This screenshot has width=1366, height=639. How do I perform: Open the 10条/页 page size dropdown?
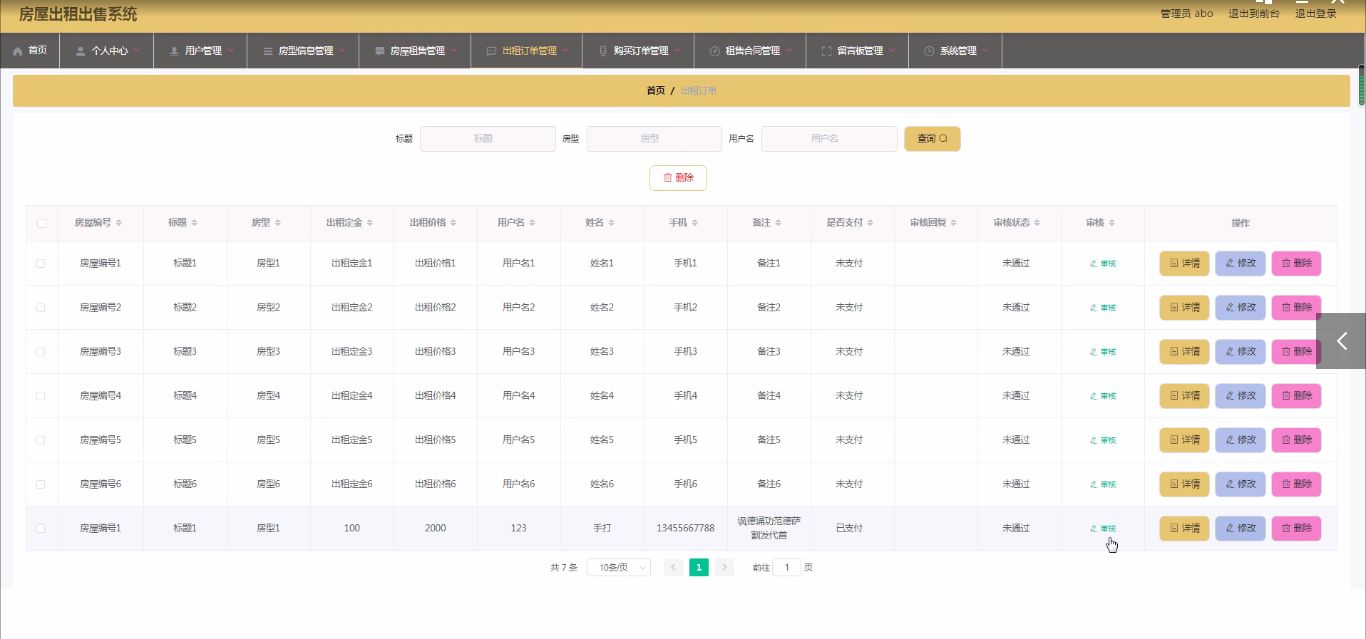coord(618,567)
